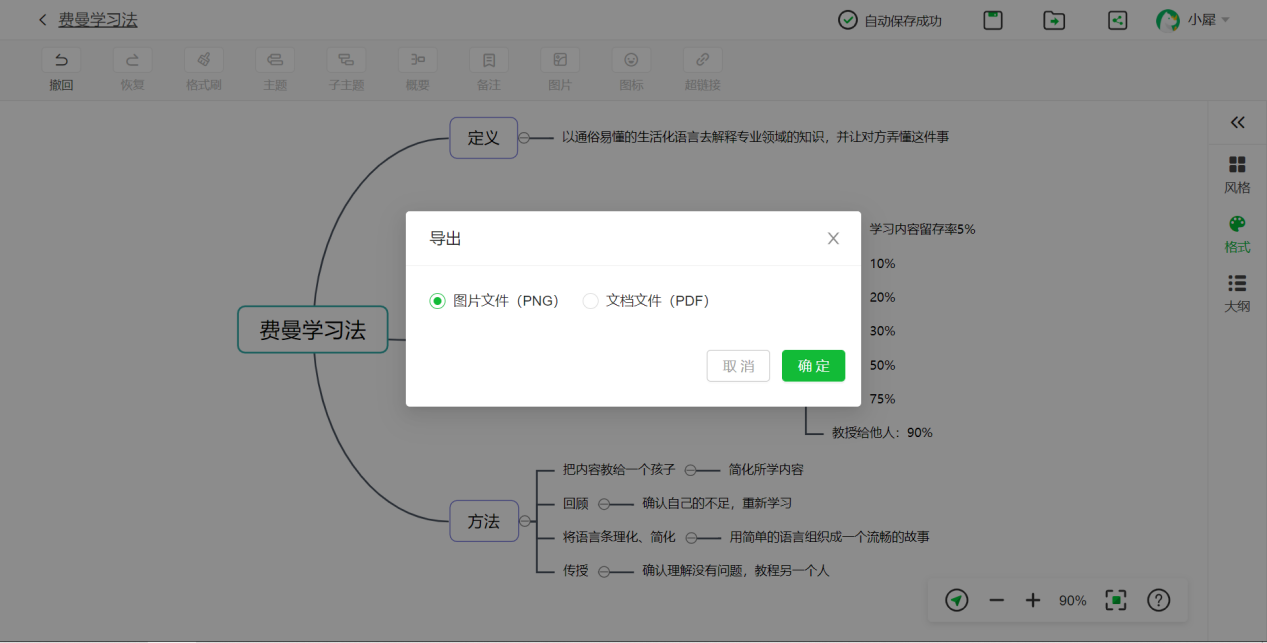Close the 导出 dialog with the X

[x=833, y=238]
